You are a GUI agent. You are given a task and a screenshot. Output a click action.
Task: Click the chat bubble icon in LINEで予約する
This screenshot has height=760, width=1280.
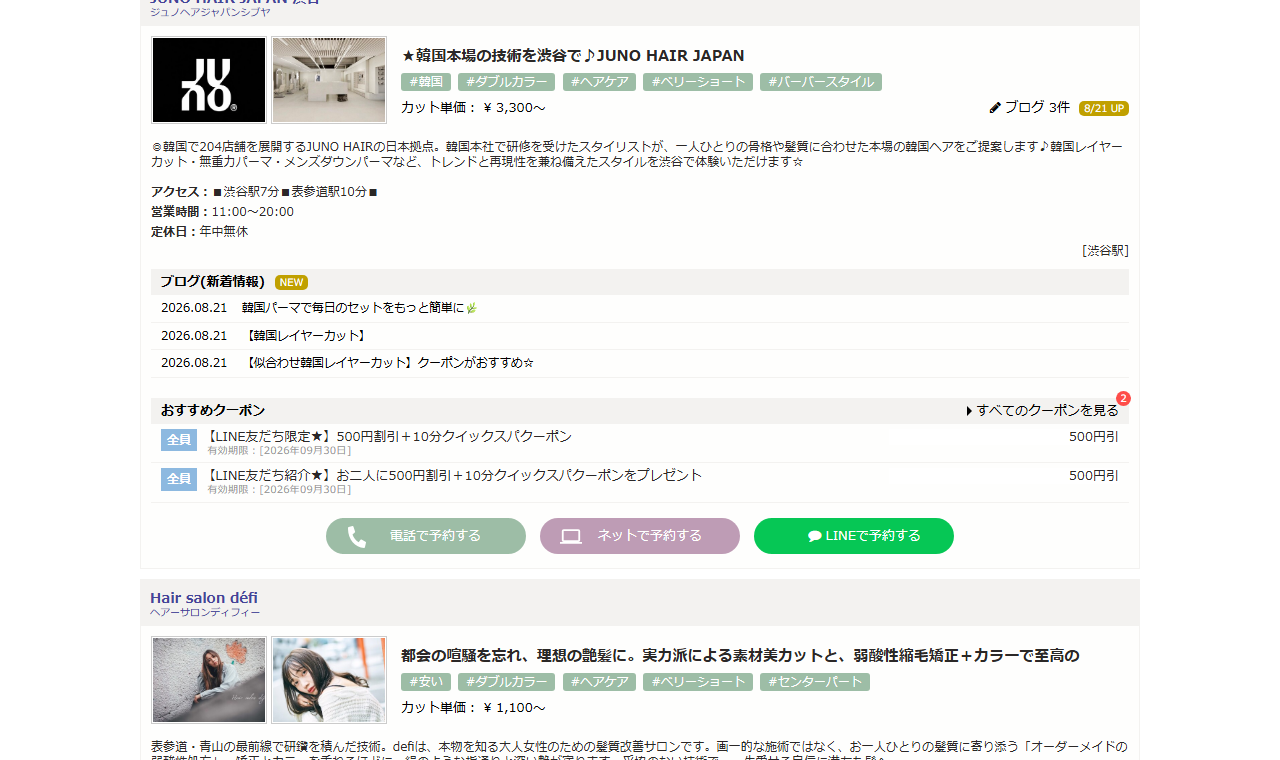coord(815,536)
